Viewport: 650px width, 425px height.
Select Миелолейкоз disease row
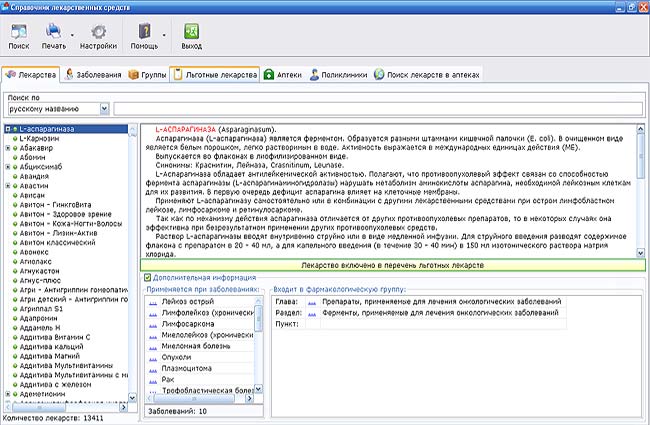point(199,335)
